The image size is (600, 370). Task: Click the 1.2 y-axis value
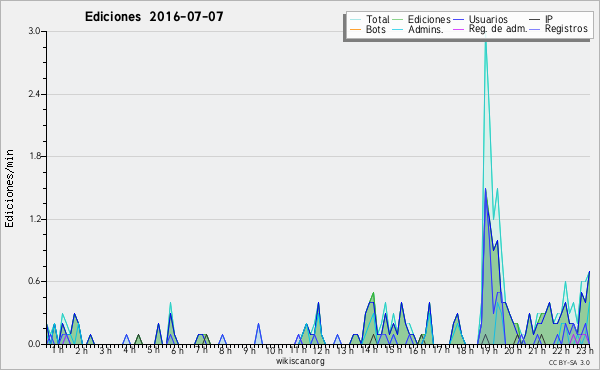[x=34, y=219]
